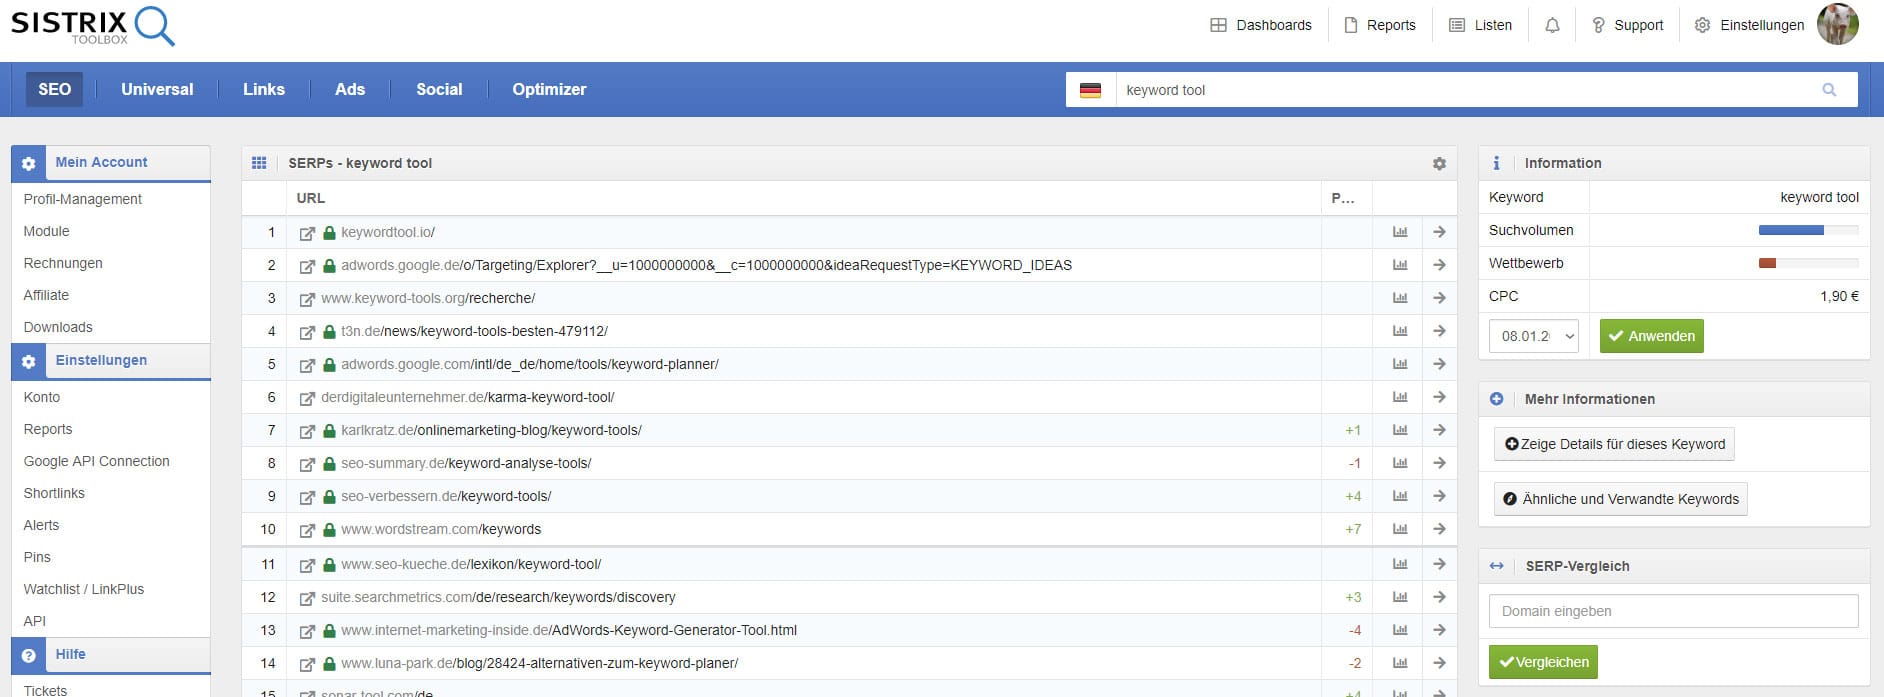This screenshot has height=697, width=1884.
Task: Show history chart for adwords.google.de row
Action: coord(1400,265)
